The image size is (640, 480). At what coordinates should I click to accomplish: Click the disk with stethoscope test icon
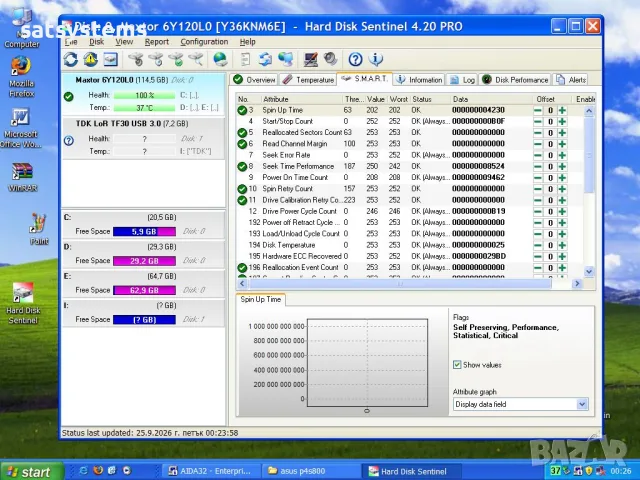(136, 60)
